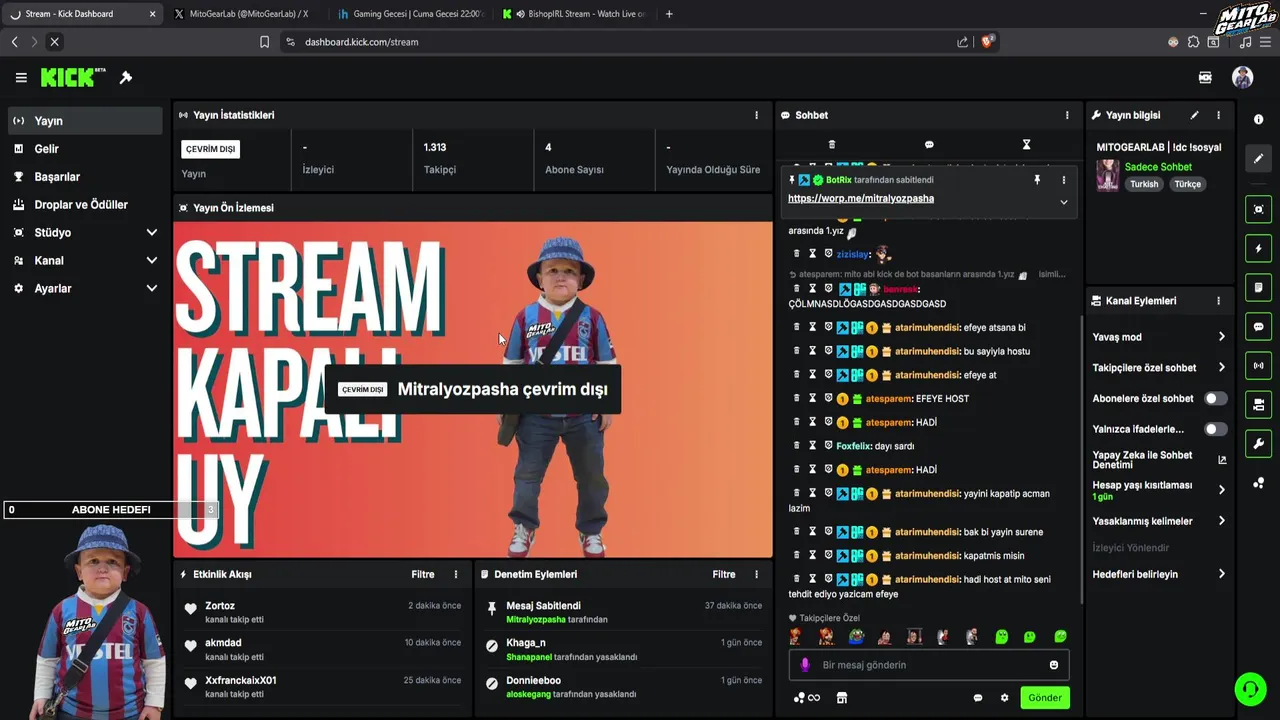Open worp.me/mitralyozpasha pinned link
The image size is (1280, 720).
pyautogui.click(x=861, y=198)
